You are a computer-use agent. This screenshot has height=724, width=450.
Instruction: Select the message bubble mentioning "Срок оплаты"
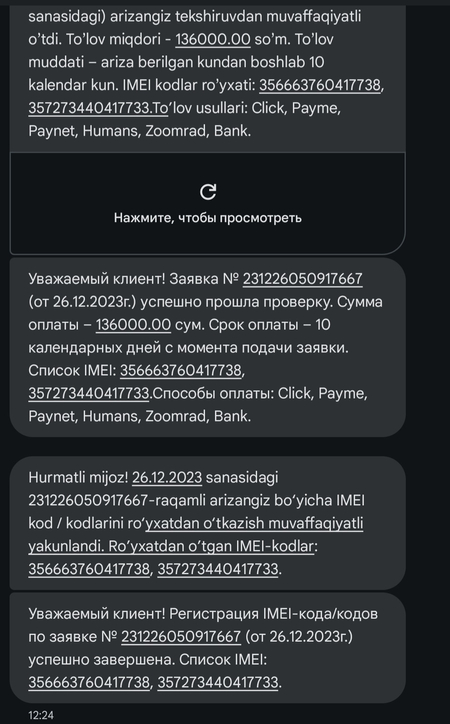click(x=208, y=347)
